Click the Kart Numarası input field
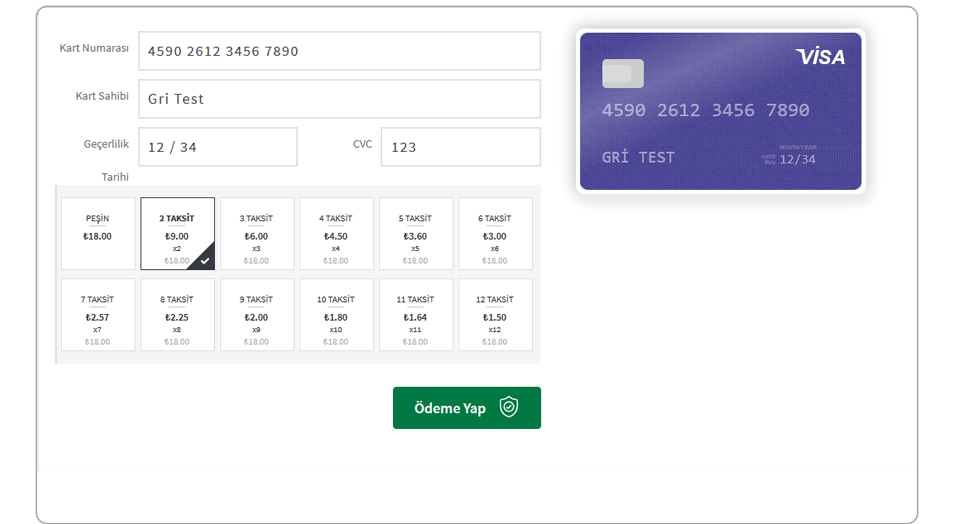This screenshot has height=524, width=954. pos(339,51)
